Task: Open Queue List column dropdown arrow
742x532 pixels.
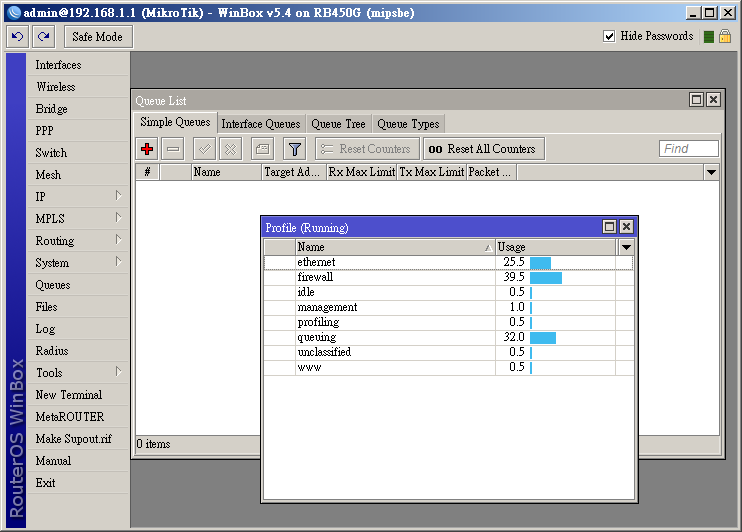Action: coord(711,172)
